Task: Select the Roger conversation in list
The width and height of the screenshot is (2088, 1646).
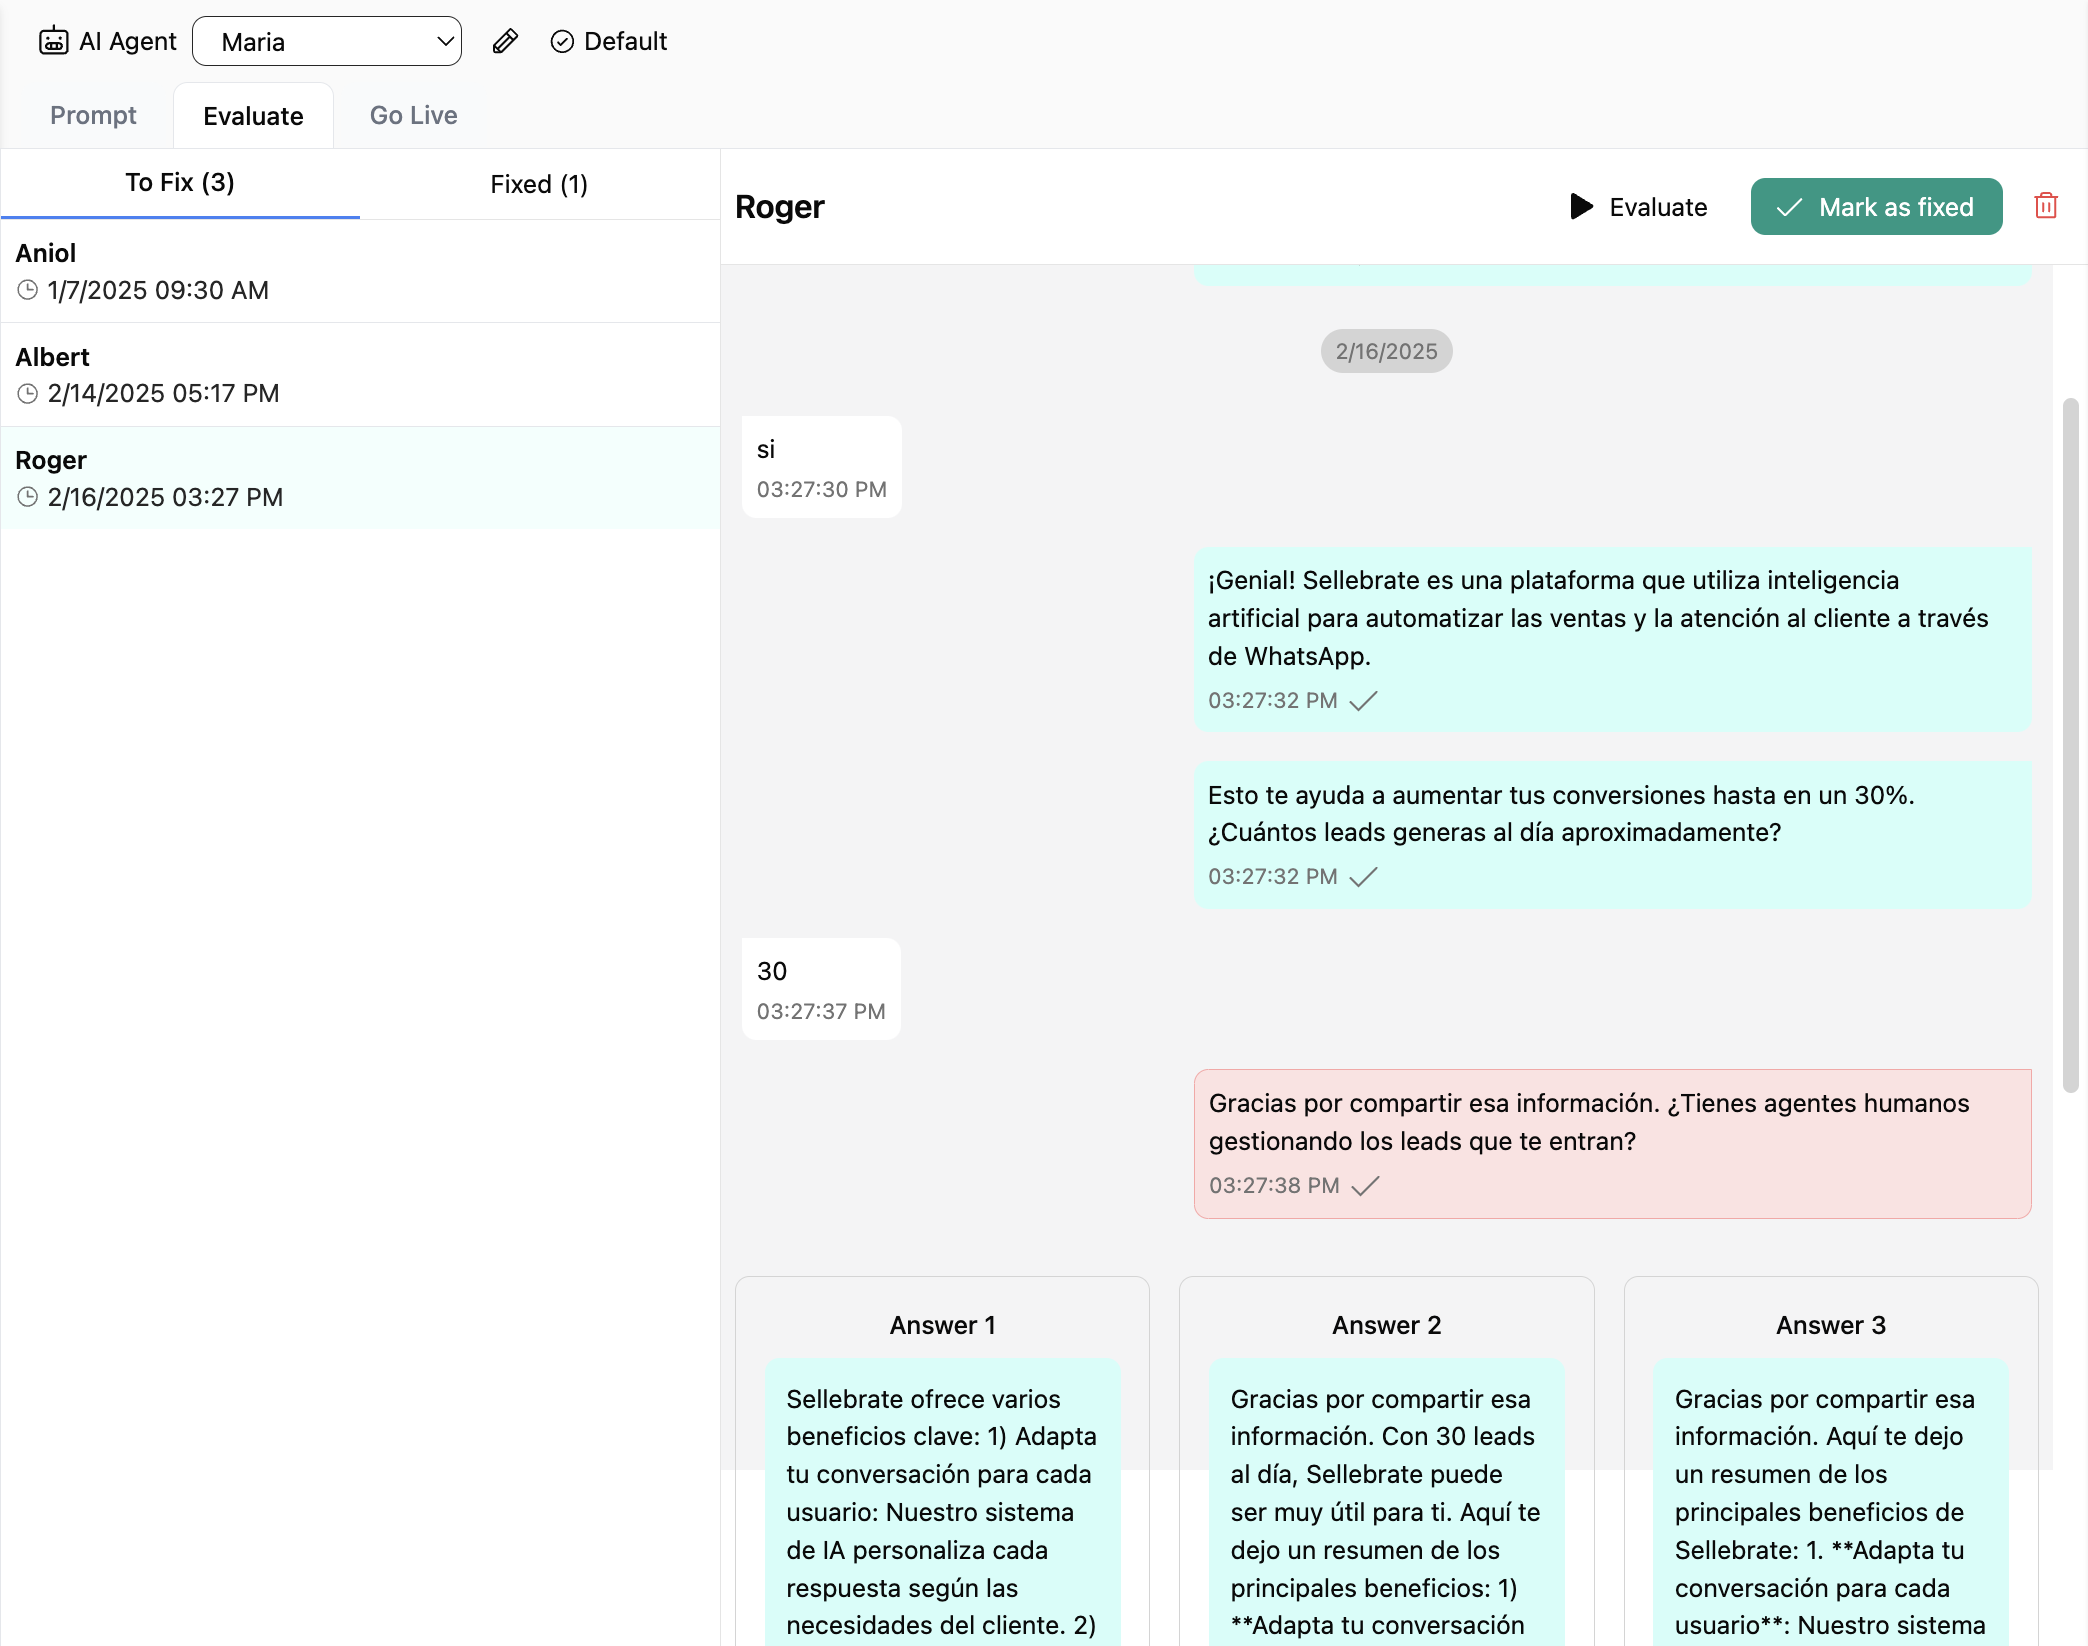Action: [360, 478]
